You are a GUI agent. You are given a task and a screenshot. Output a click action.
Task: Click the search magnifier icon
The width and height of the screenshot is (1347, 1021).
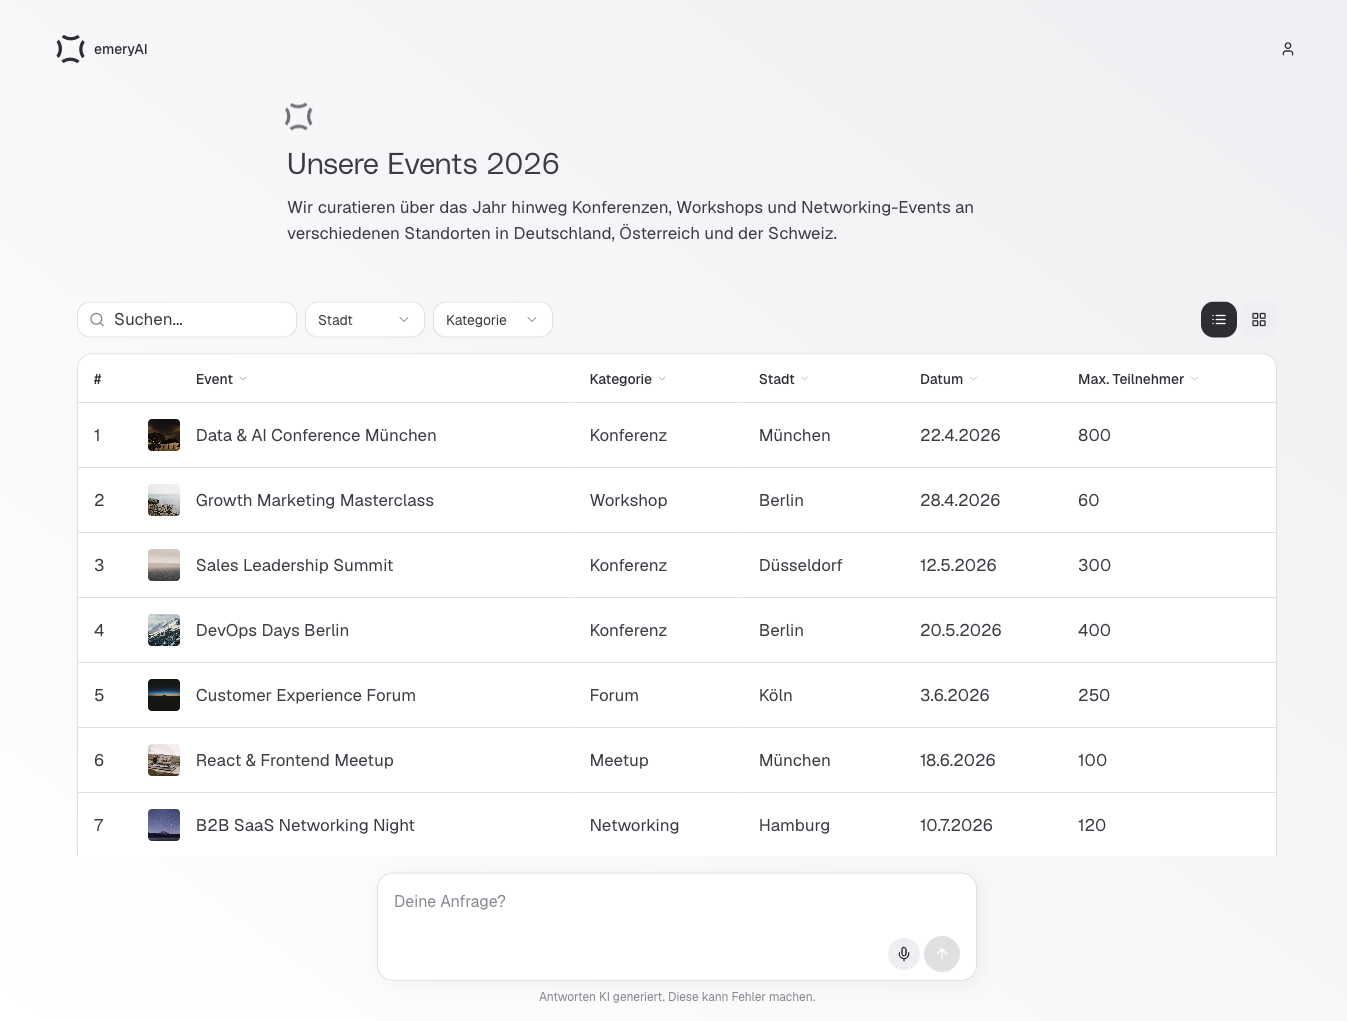coord(97,320)
